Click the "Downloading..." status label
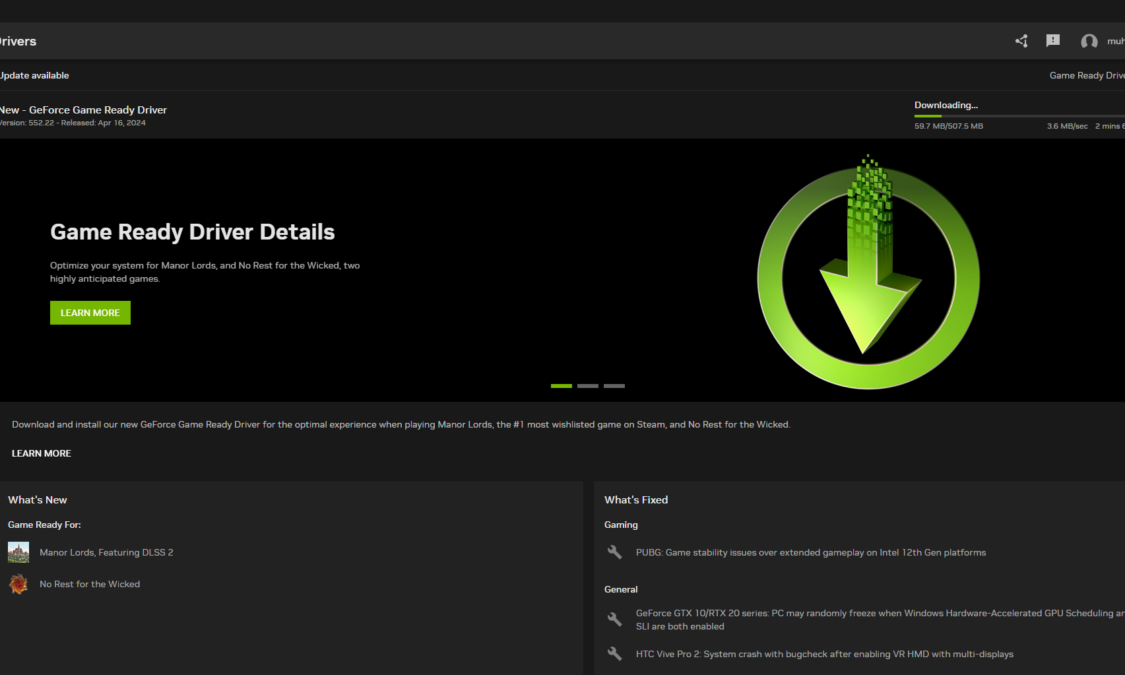The image size is (1125, 675). 946,105
